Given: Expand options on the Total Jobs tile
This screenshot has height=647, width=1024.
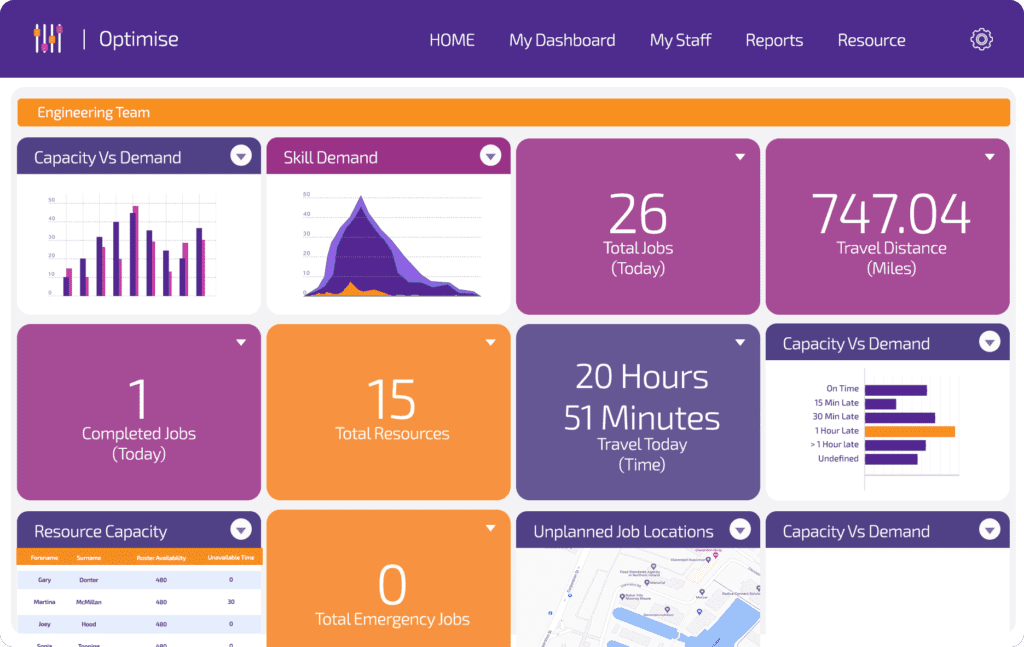Looking at the screenshot, I should (740, 156).
